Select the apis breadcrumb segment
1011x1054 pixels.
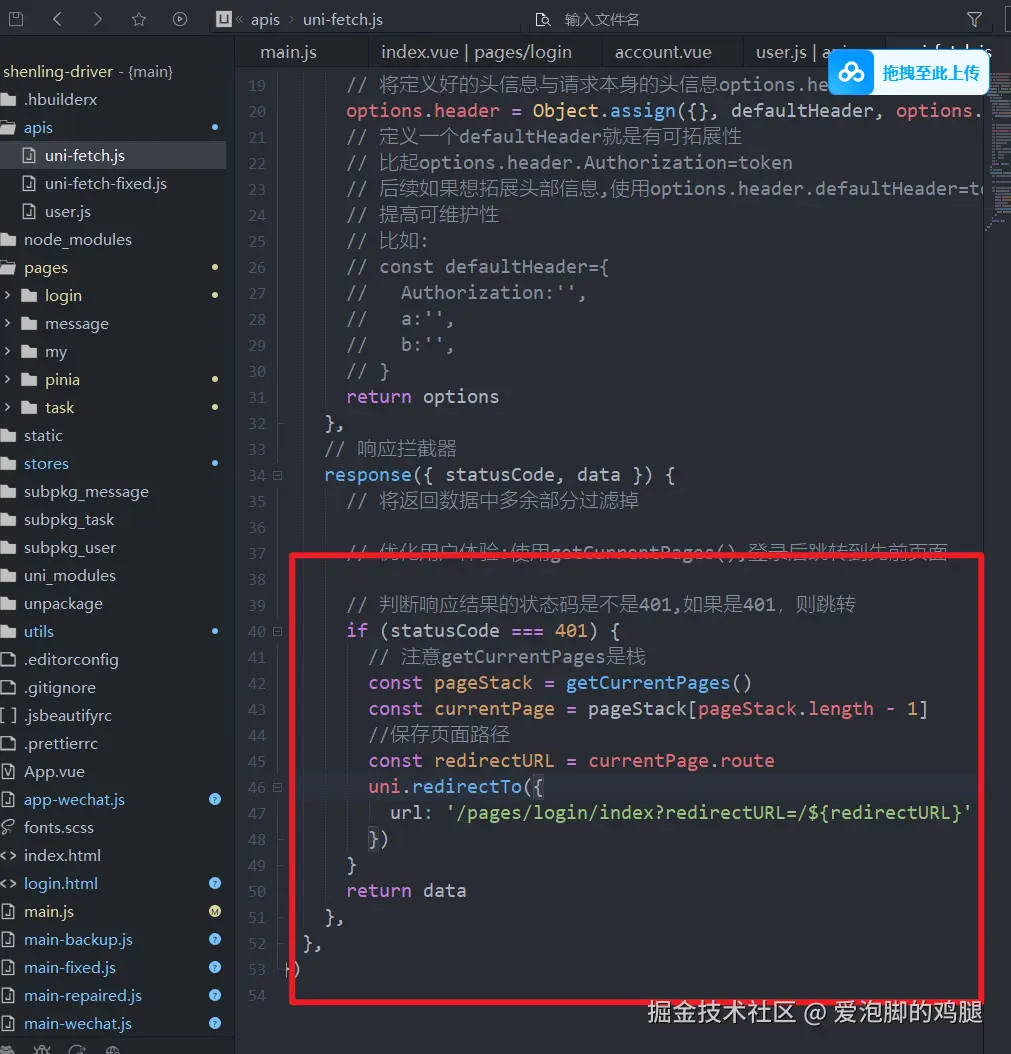tap(265, 19)
